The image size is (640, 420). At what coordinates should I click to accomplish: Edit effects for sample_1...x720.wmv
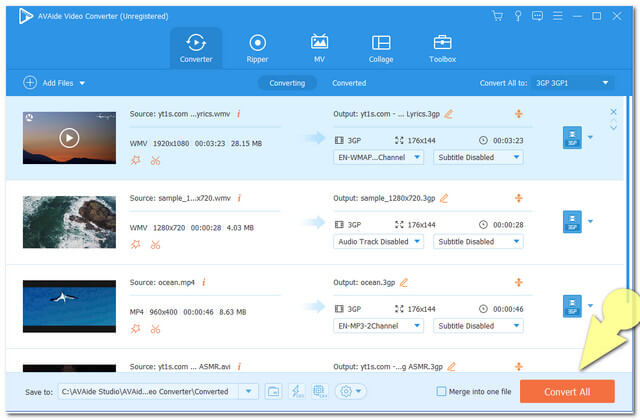coord(136,244)
